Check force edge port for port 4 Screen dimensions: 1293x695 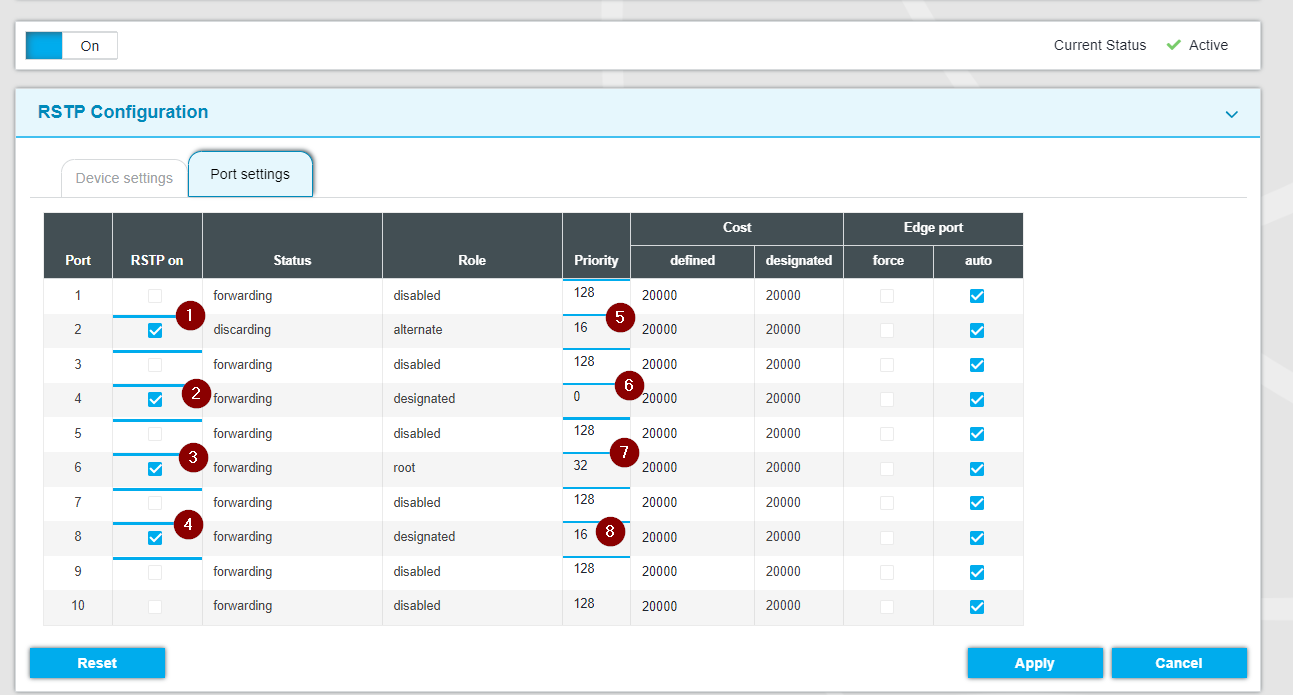click(x=887, y=400)
